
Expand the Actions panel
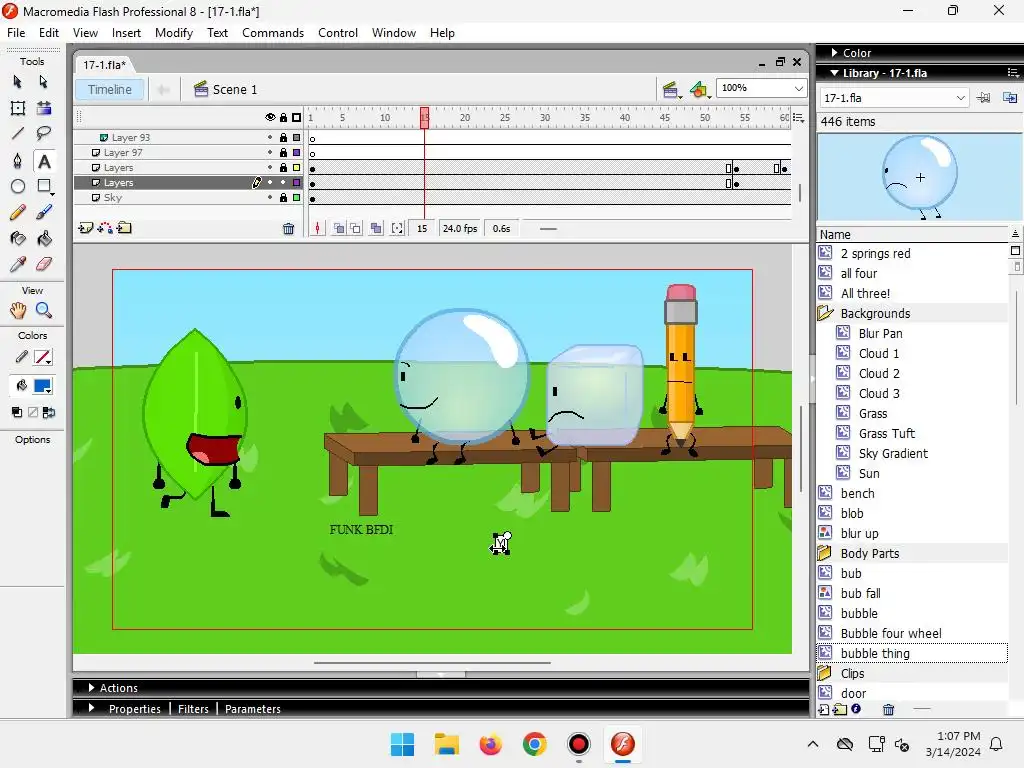pos(91,688)
